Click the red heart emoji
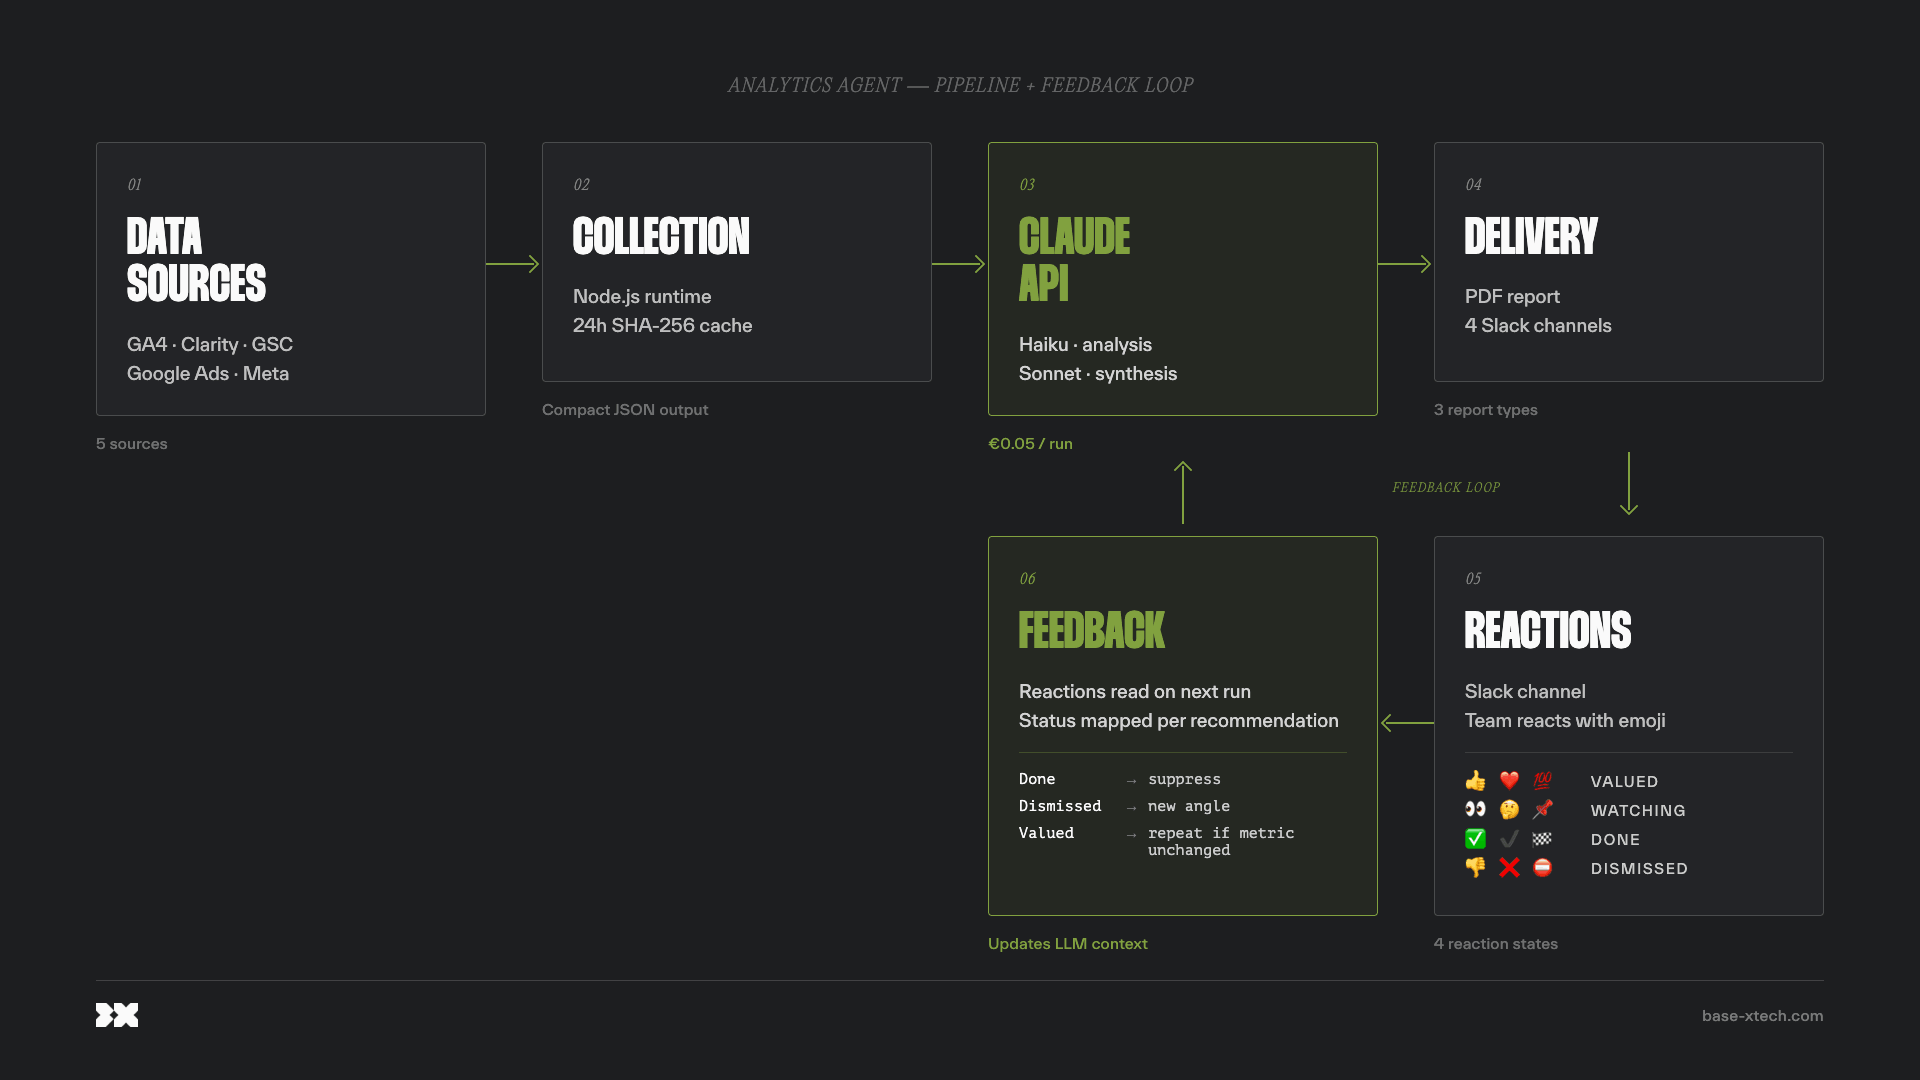 tap(1509, 781)
